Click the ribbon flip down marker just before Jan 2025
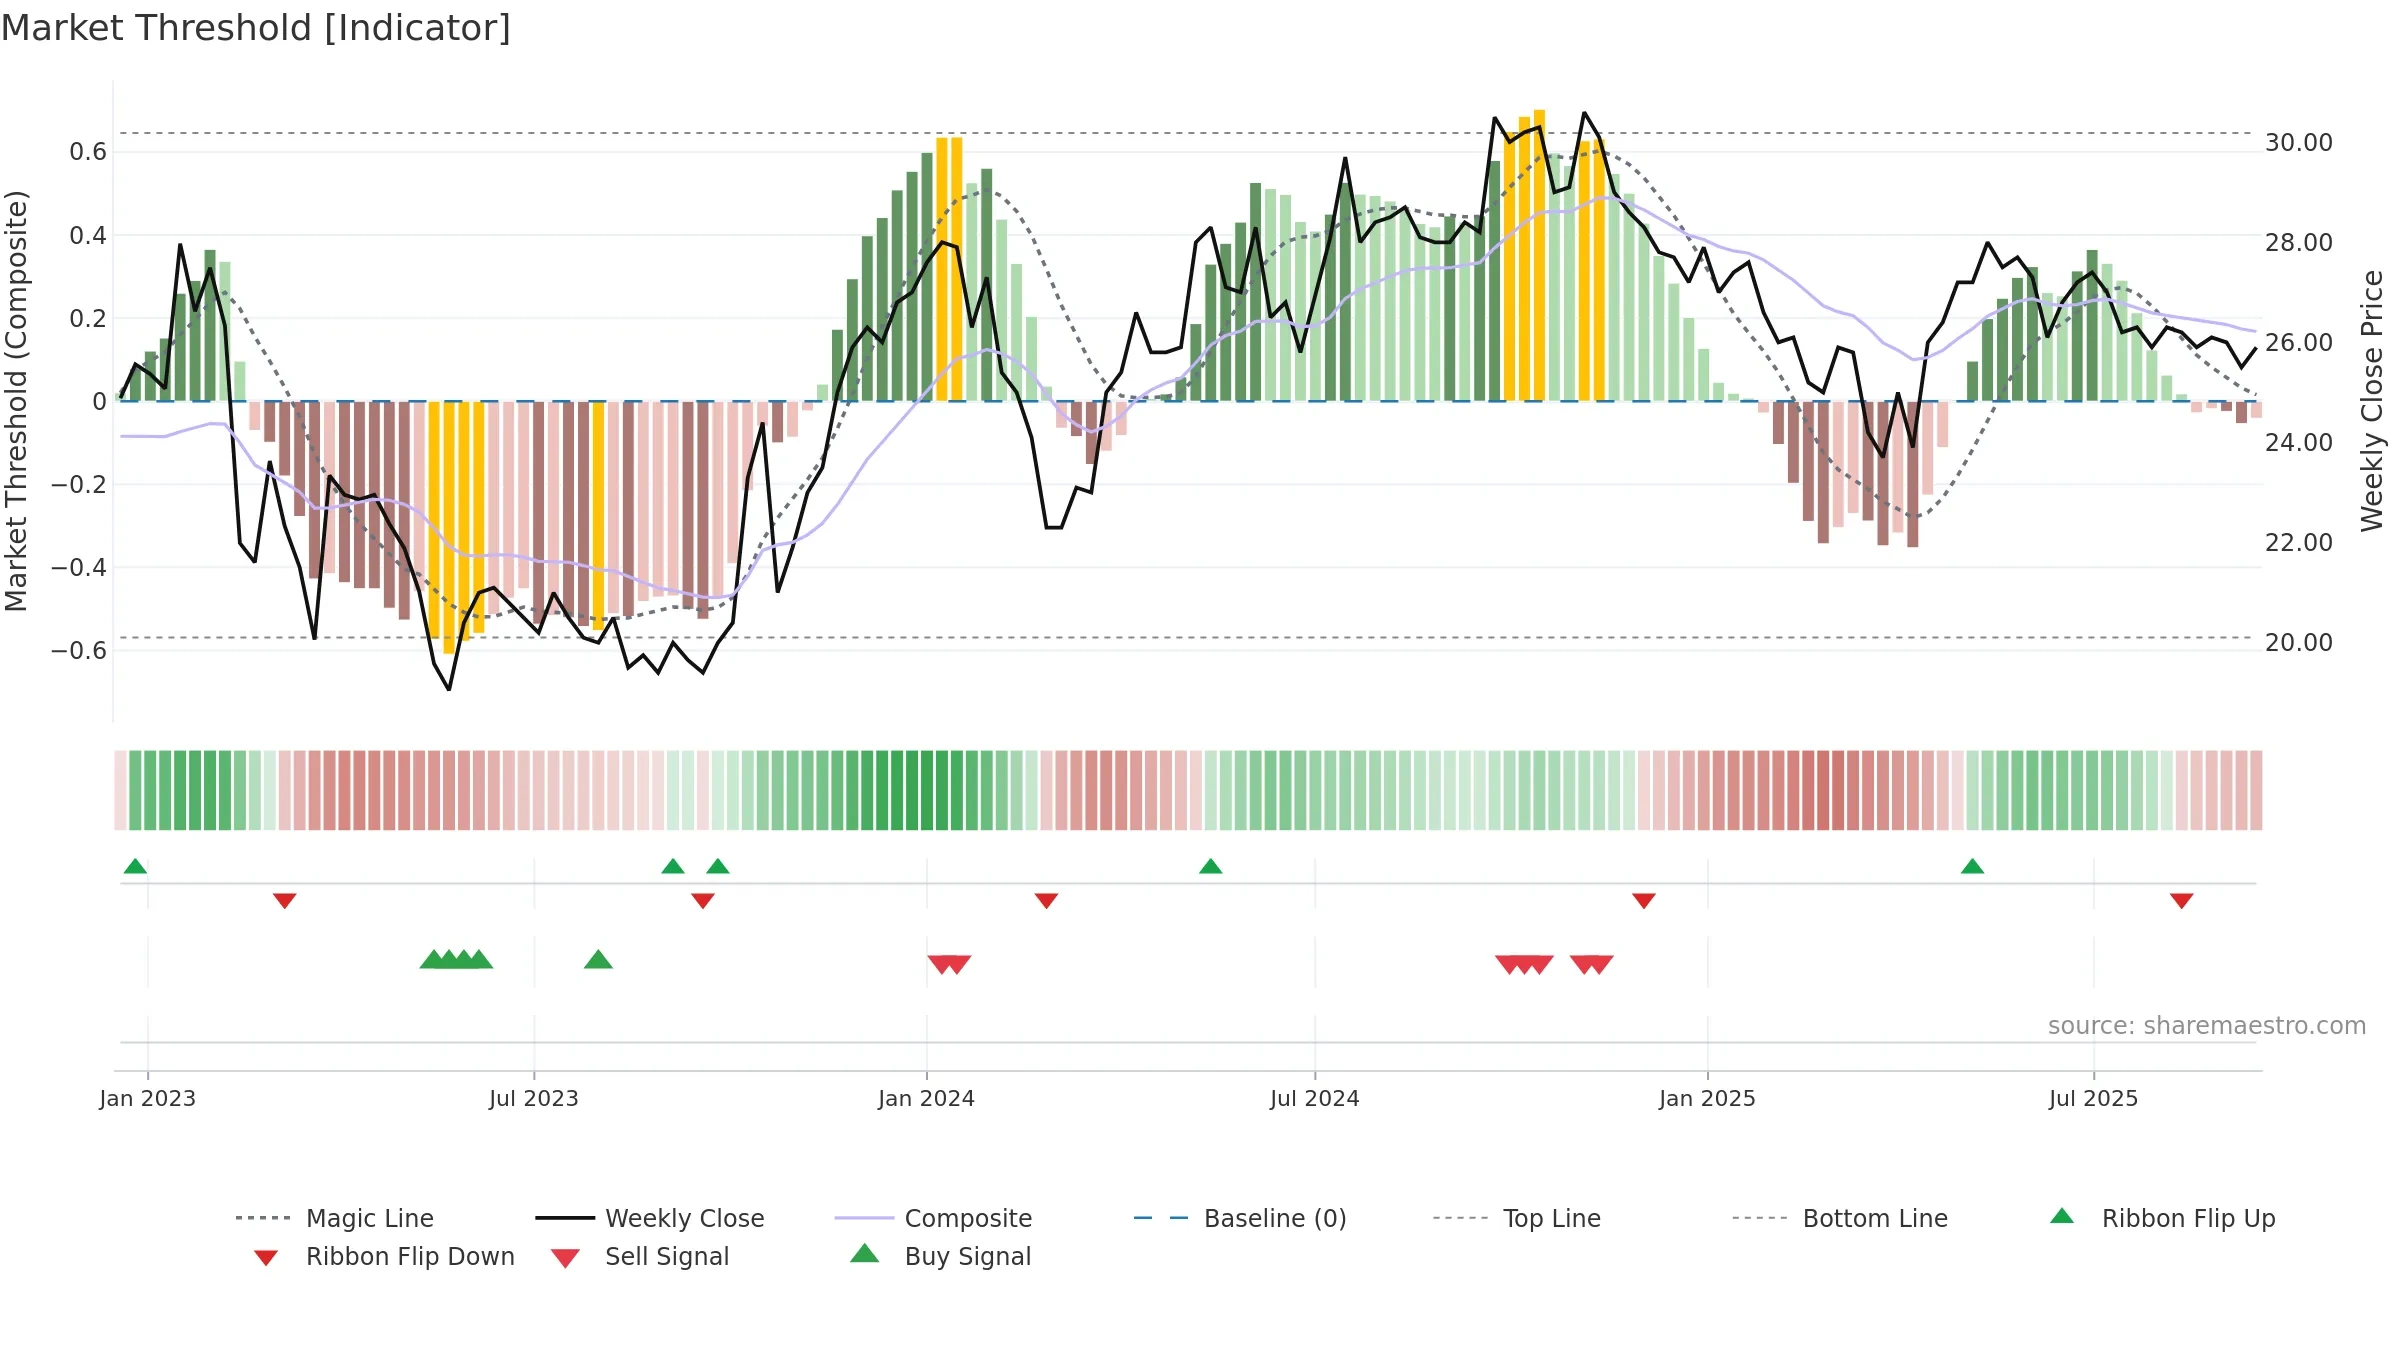The width and height of the screenshot is (2400, 1350). tap(1644, 901)
